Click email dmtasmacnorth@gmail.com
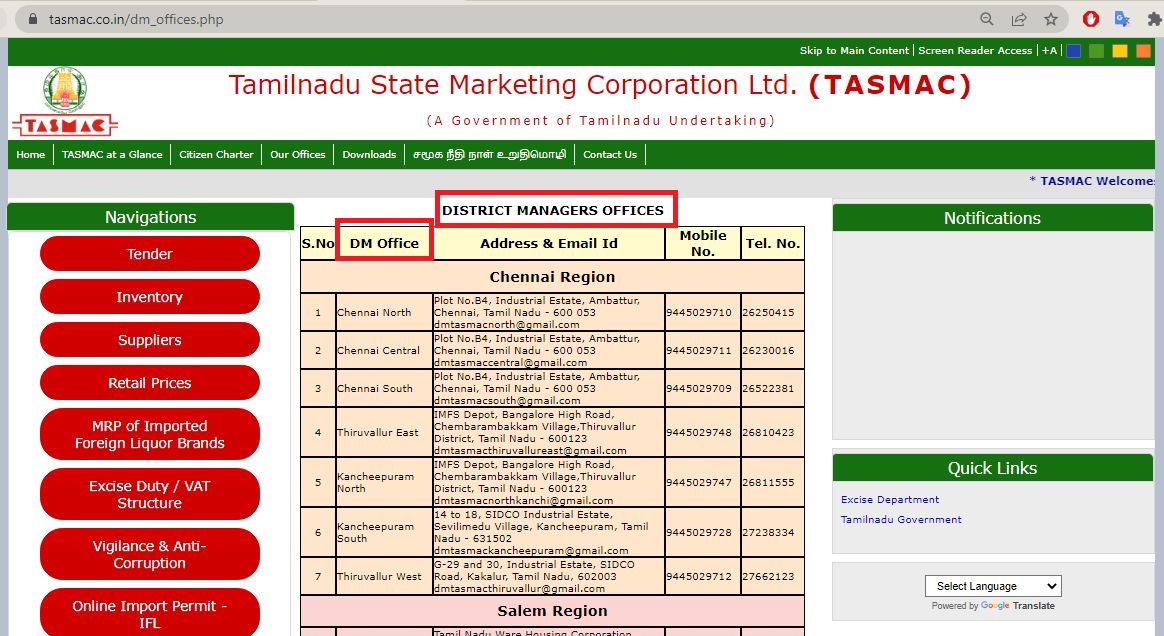The height and width of the screenshot is (636, 1164). click(x=506, y=324)
